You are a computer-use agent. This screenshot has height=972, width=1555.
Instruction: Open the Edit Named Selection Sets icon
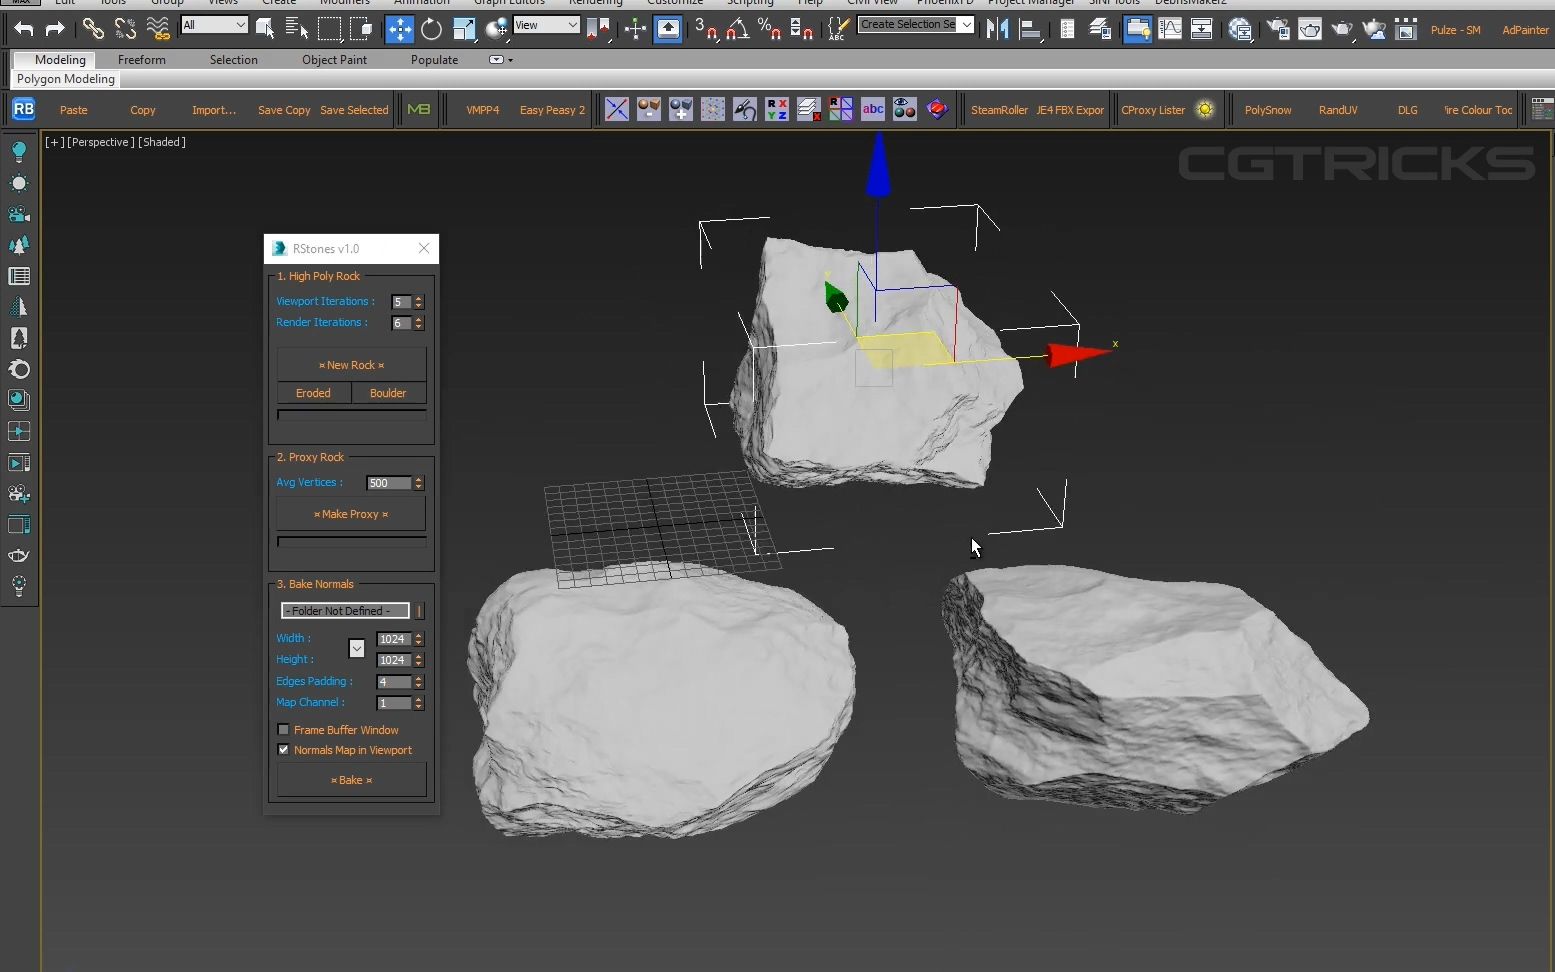(838, 29)
